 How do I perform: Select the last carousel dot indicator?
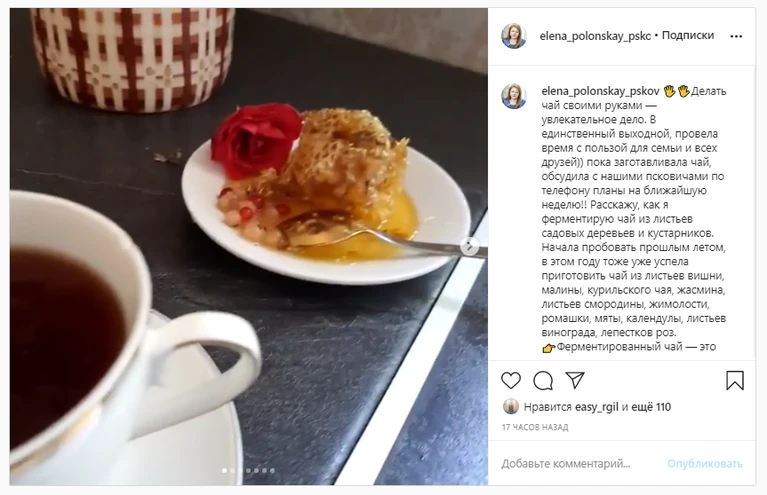click(x=272, y=471)
